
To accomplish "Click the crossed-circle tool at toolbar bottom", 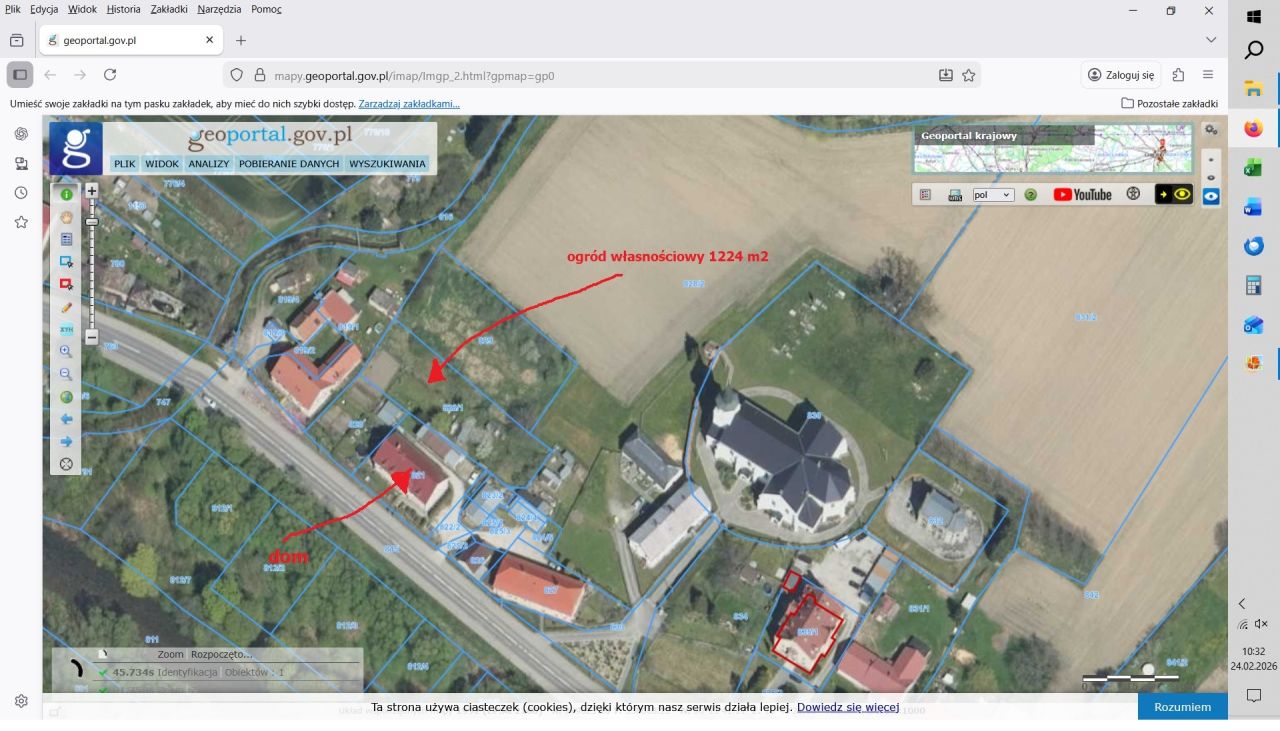I will [67, 464].
